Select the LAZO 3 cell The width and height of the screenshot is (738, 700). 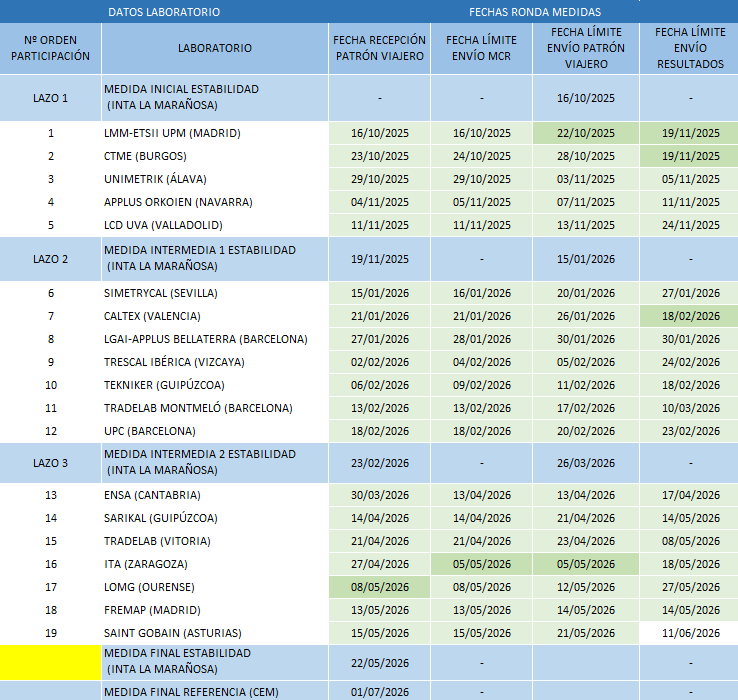[x=50, y=463]
